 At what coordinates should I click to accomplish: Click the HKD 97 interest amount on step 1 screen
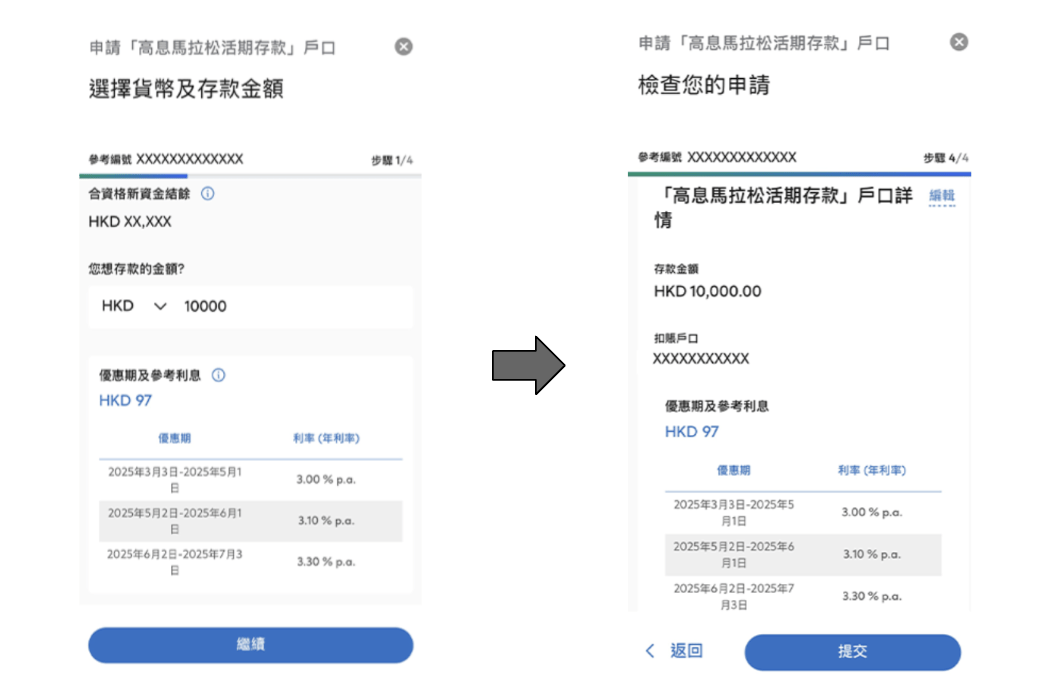click(125, 400)
